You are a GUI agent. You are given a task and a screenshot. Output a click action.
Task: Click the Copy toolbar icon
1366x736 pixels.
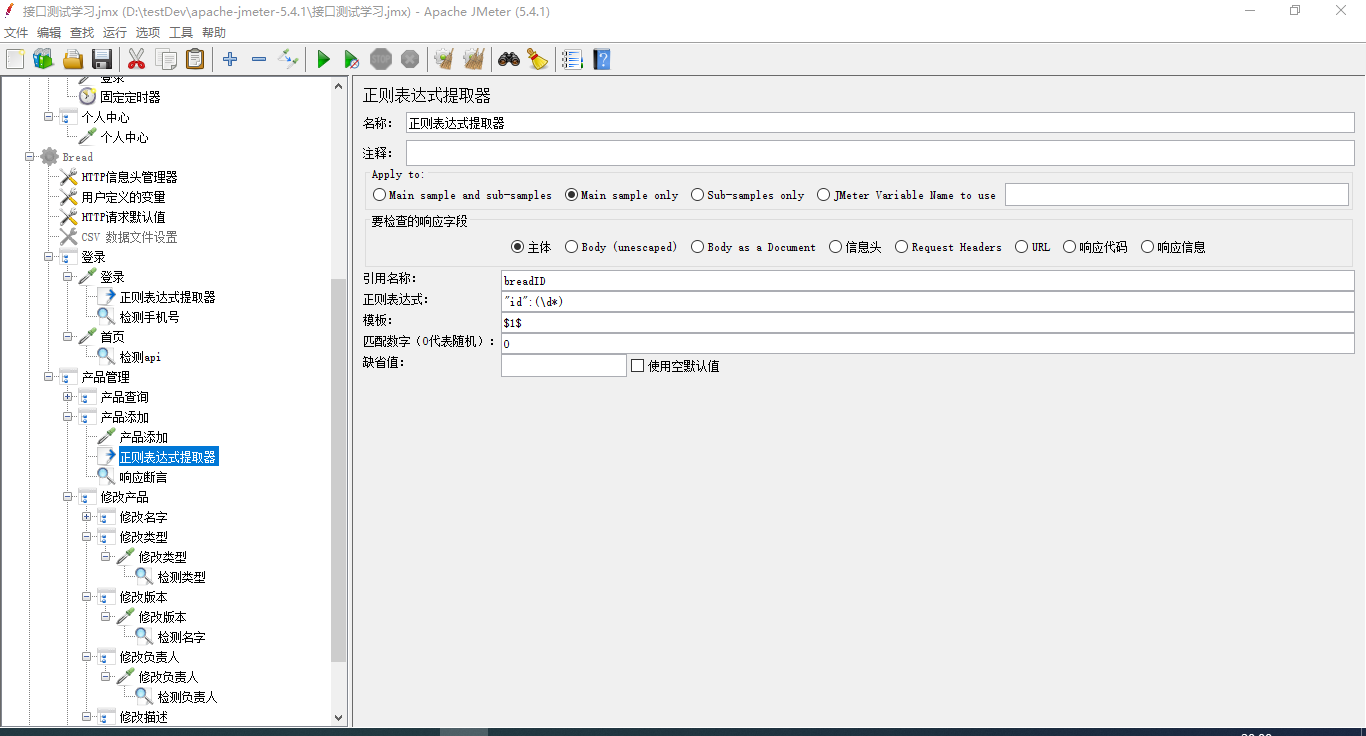coord(166,60)
